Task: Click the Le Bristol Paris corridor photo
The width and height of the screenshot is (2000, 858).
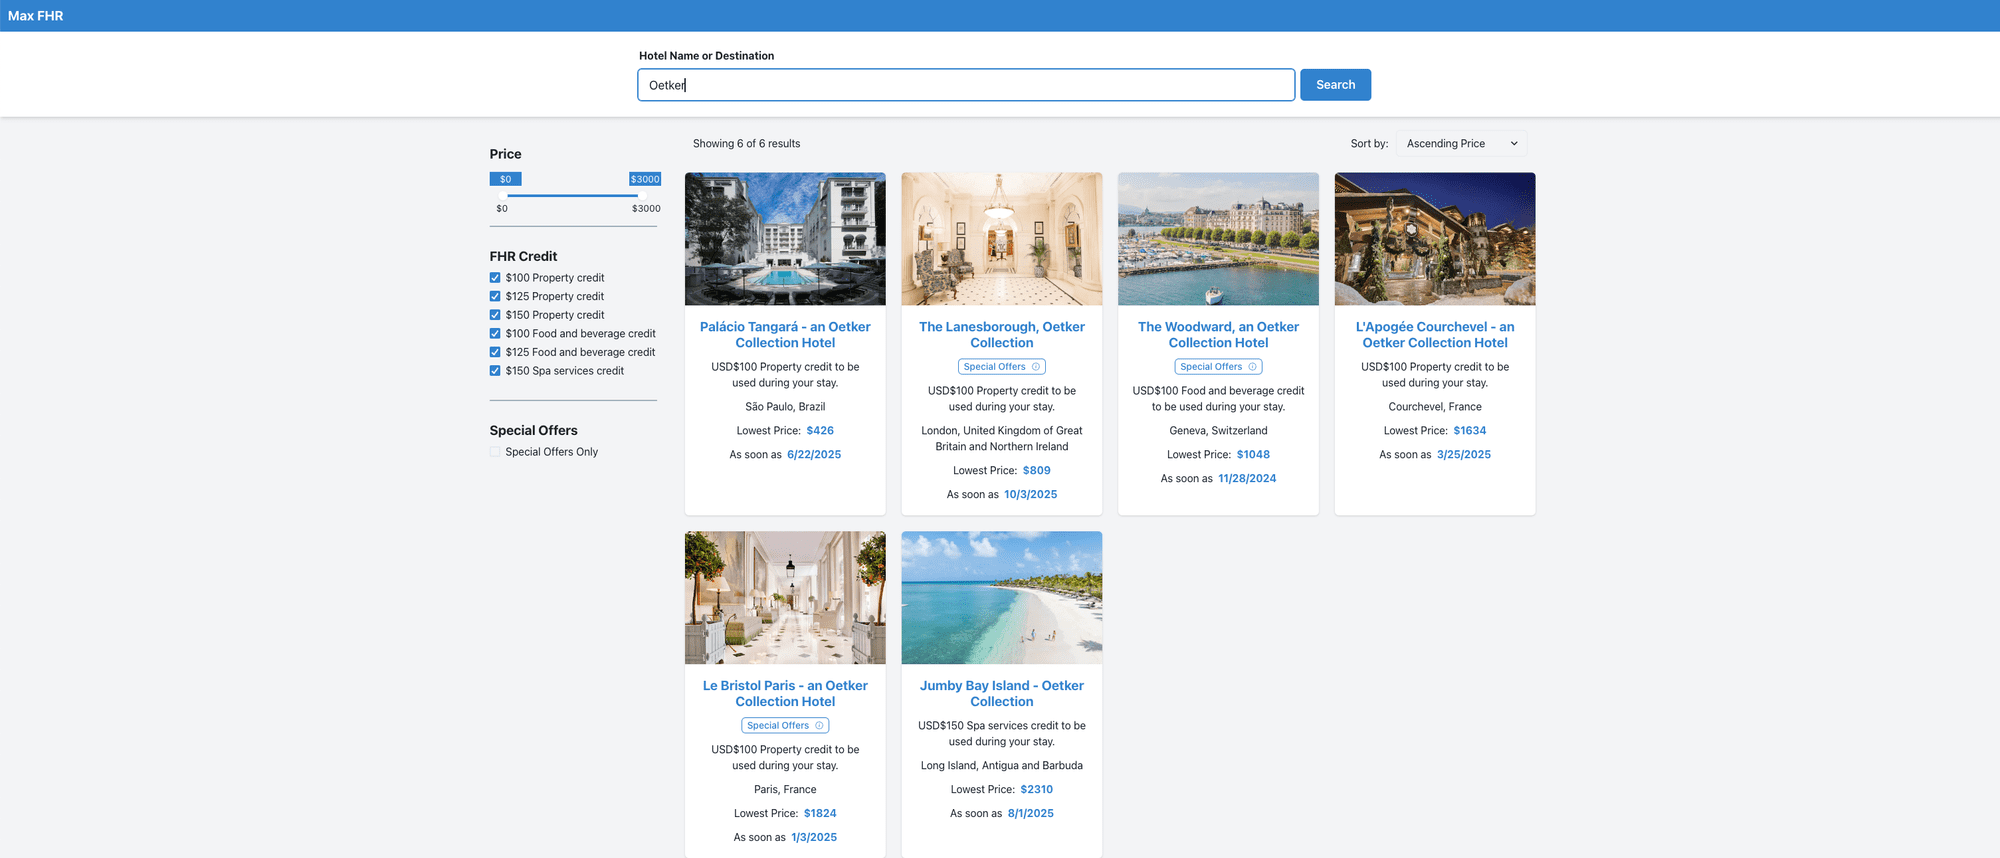Action: [785, 598]
